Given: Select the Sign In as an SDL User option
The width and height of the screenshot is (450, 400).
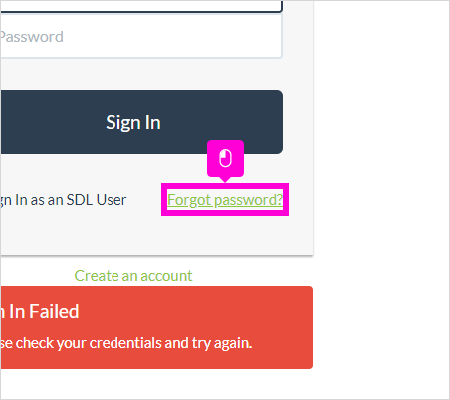Looking at the screenshot, I should point(63,200).
